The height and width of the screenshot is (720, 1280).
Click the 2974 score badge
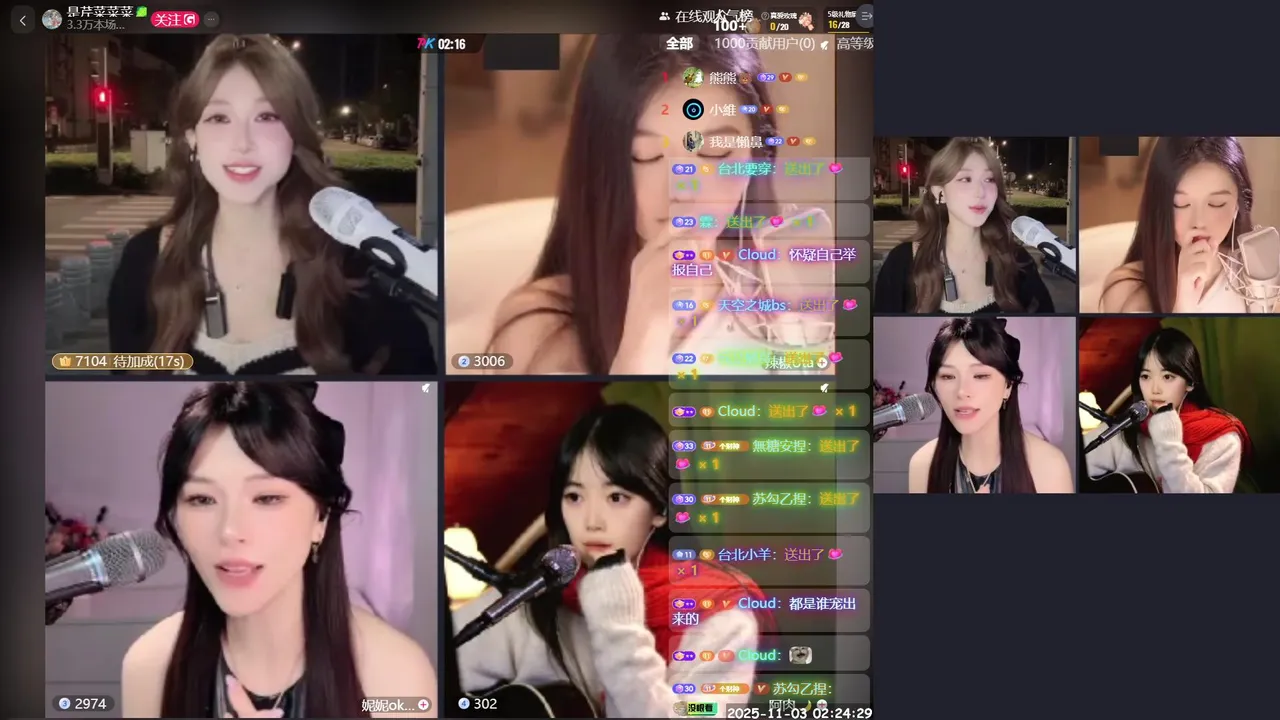pos(82,704)
